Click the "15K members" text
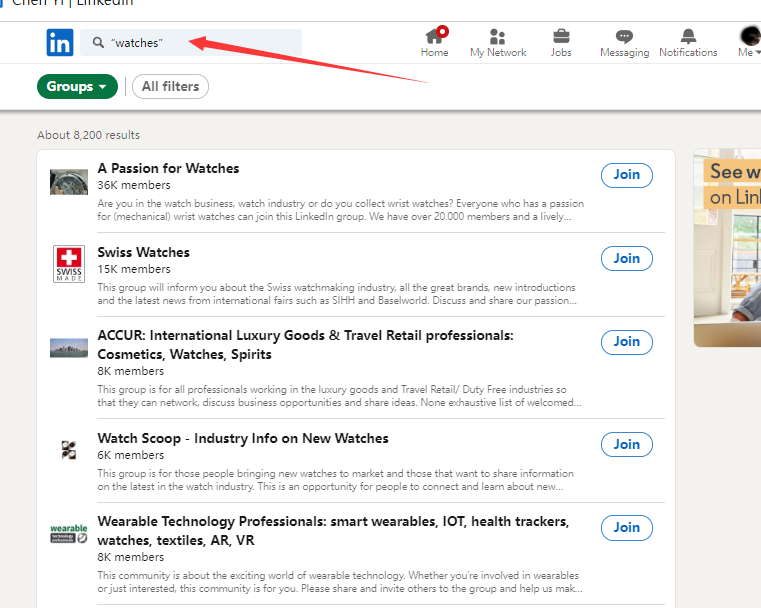The image size is (761, 608). (134, 269)
